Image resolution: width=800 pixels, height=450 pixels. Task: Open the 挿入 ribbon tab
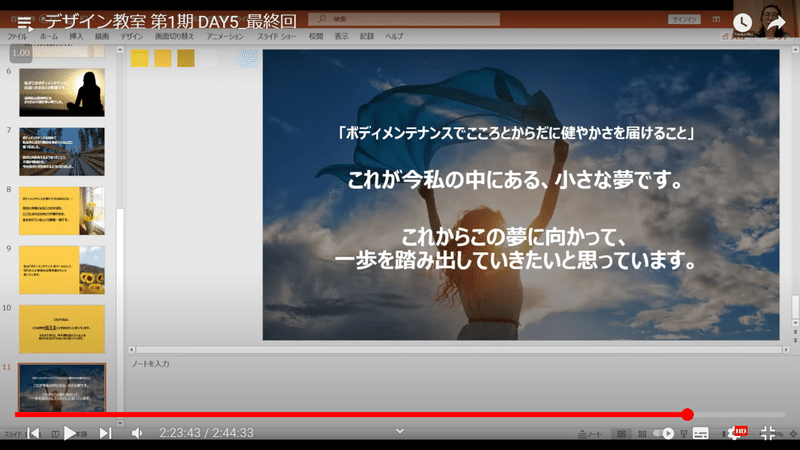(76, 37)
